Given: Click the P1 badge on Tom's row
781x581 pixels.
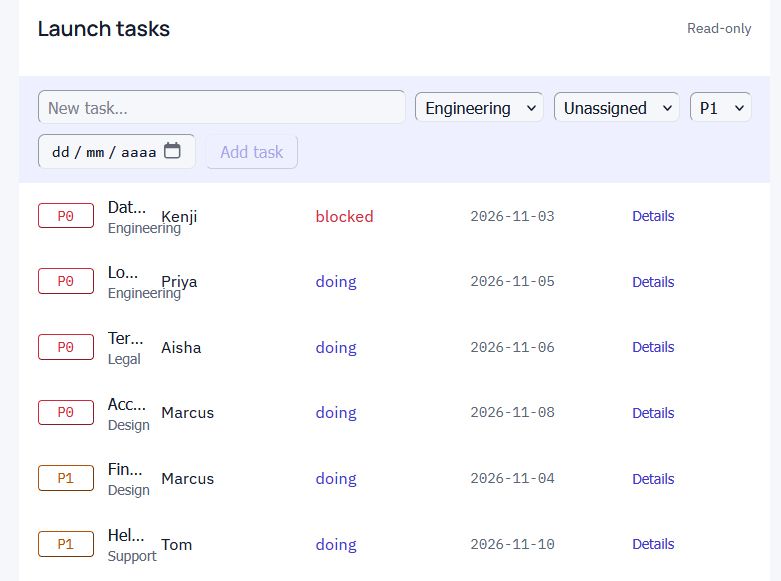Looking at the screenshot, I should (x=66, y=544).
